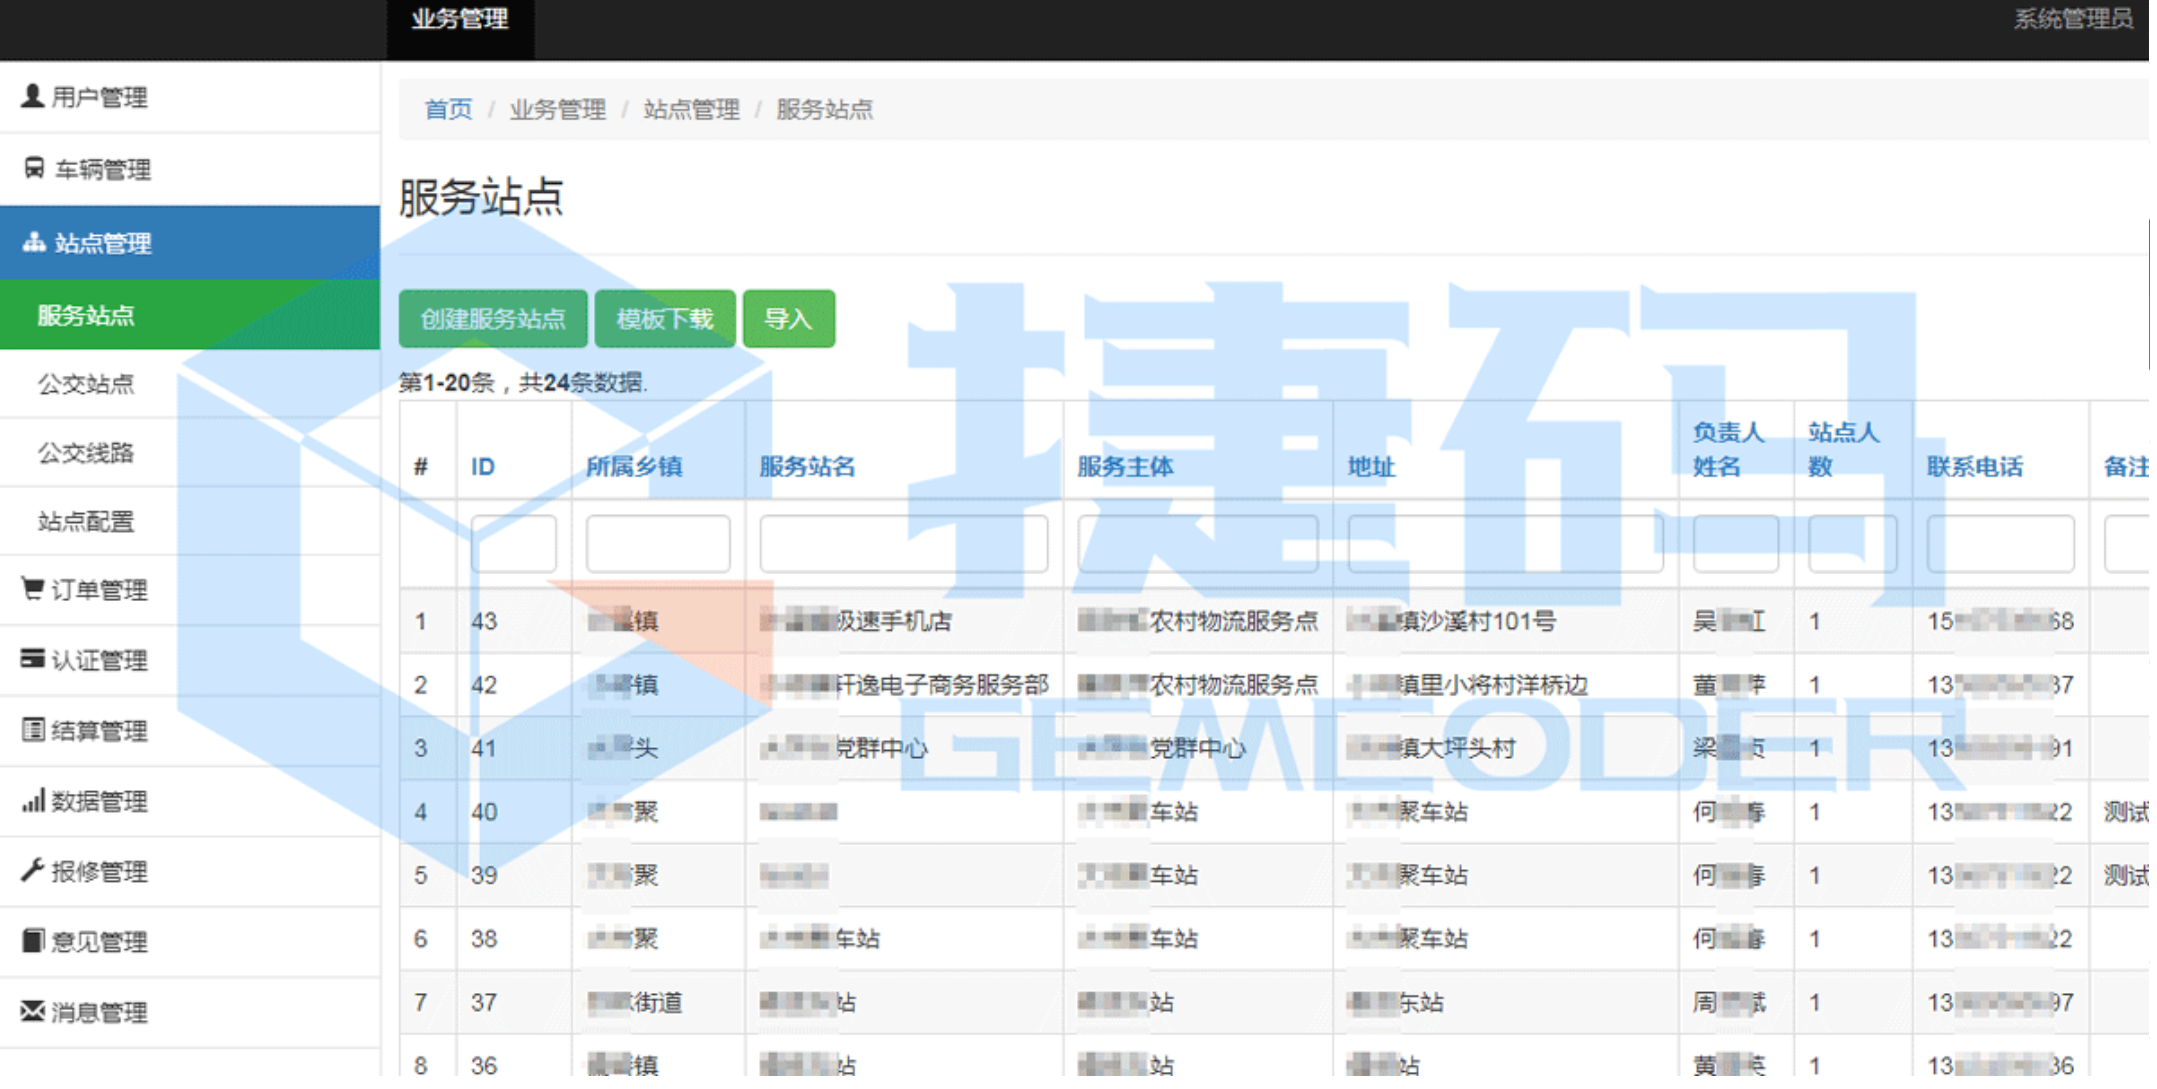The height and width of the screenshot is (1089, 2157).
Task: Open 公交线路 submenu item
Action: 86,453
